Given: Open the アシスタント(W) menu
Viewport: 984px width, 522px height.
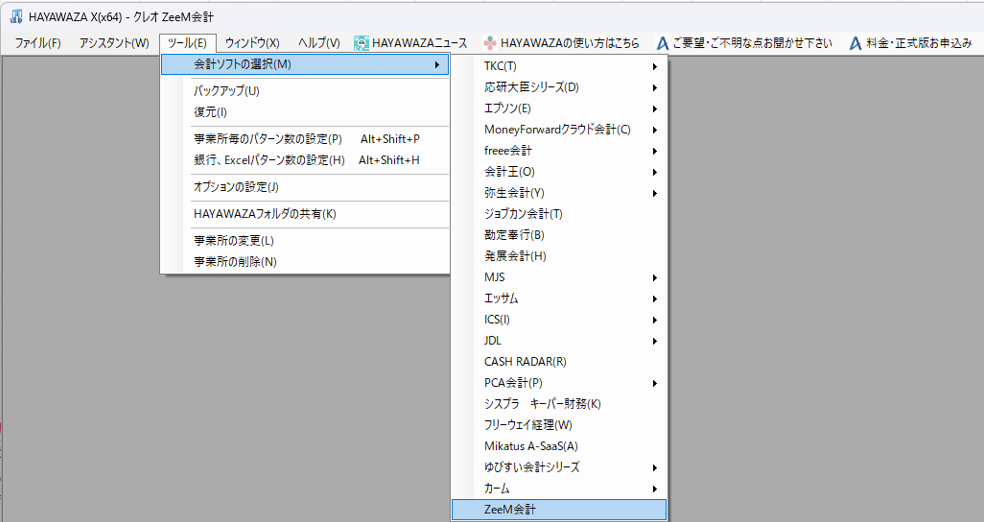Looking at the screenshot, I should point(114,43).
